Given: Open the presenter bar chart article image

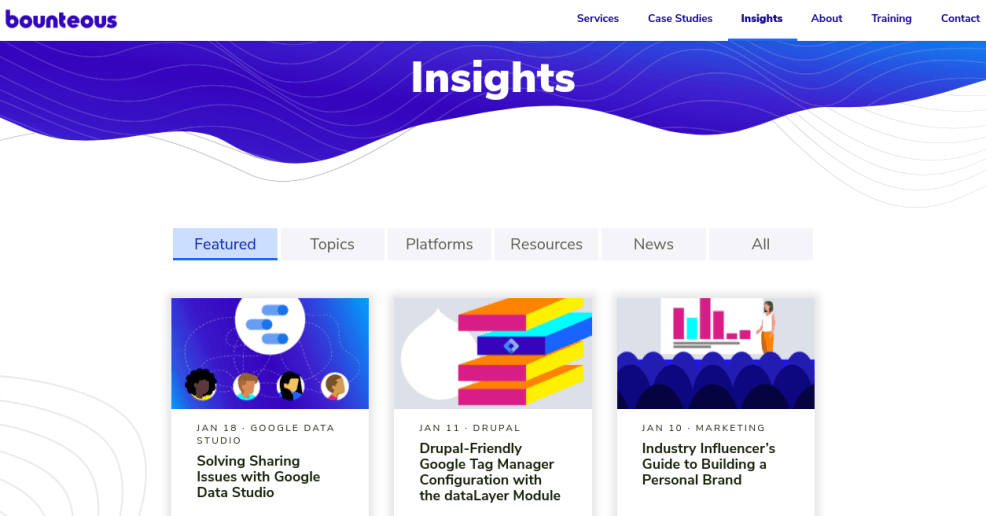Looking at the screenshot, I should [715, 353].
